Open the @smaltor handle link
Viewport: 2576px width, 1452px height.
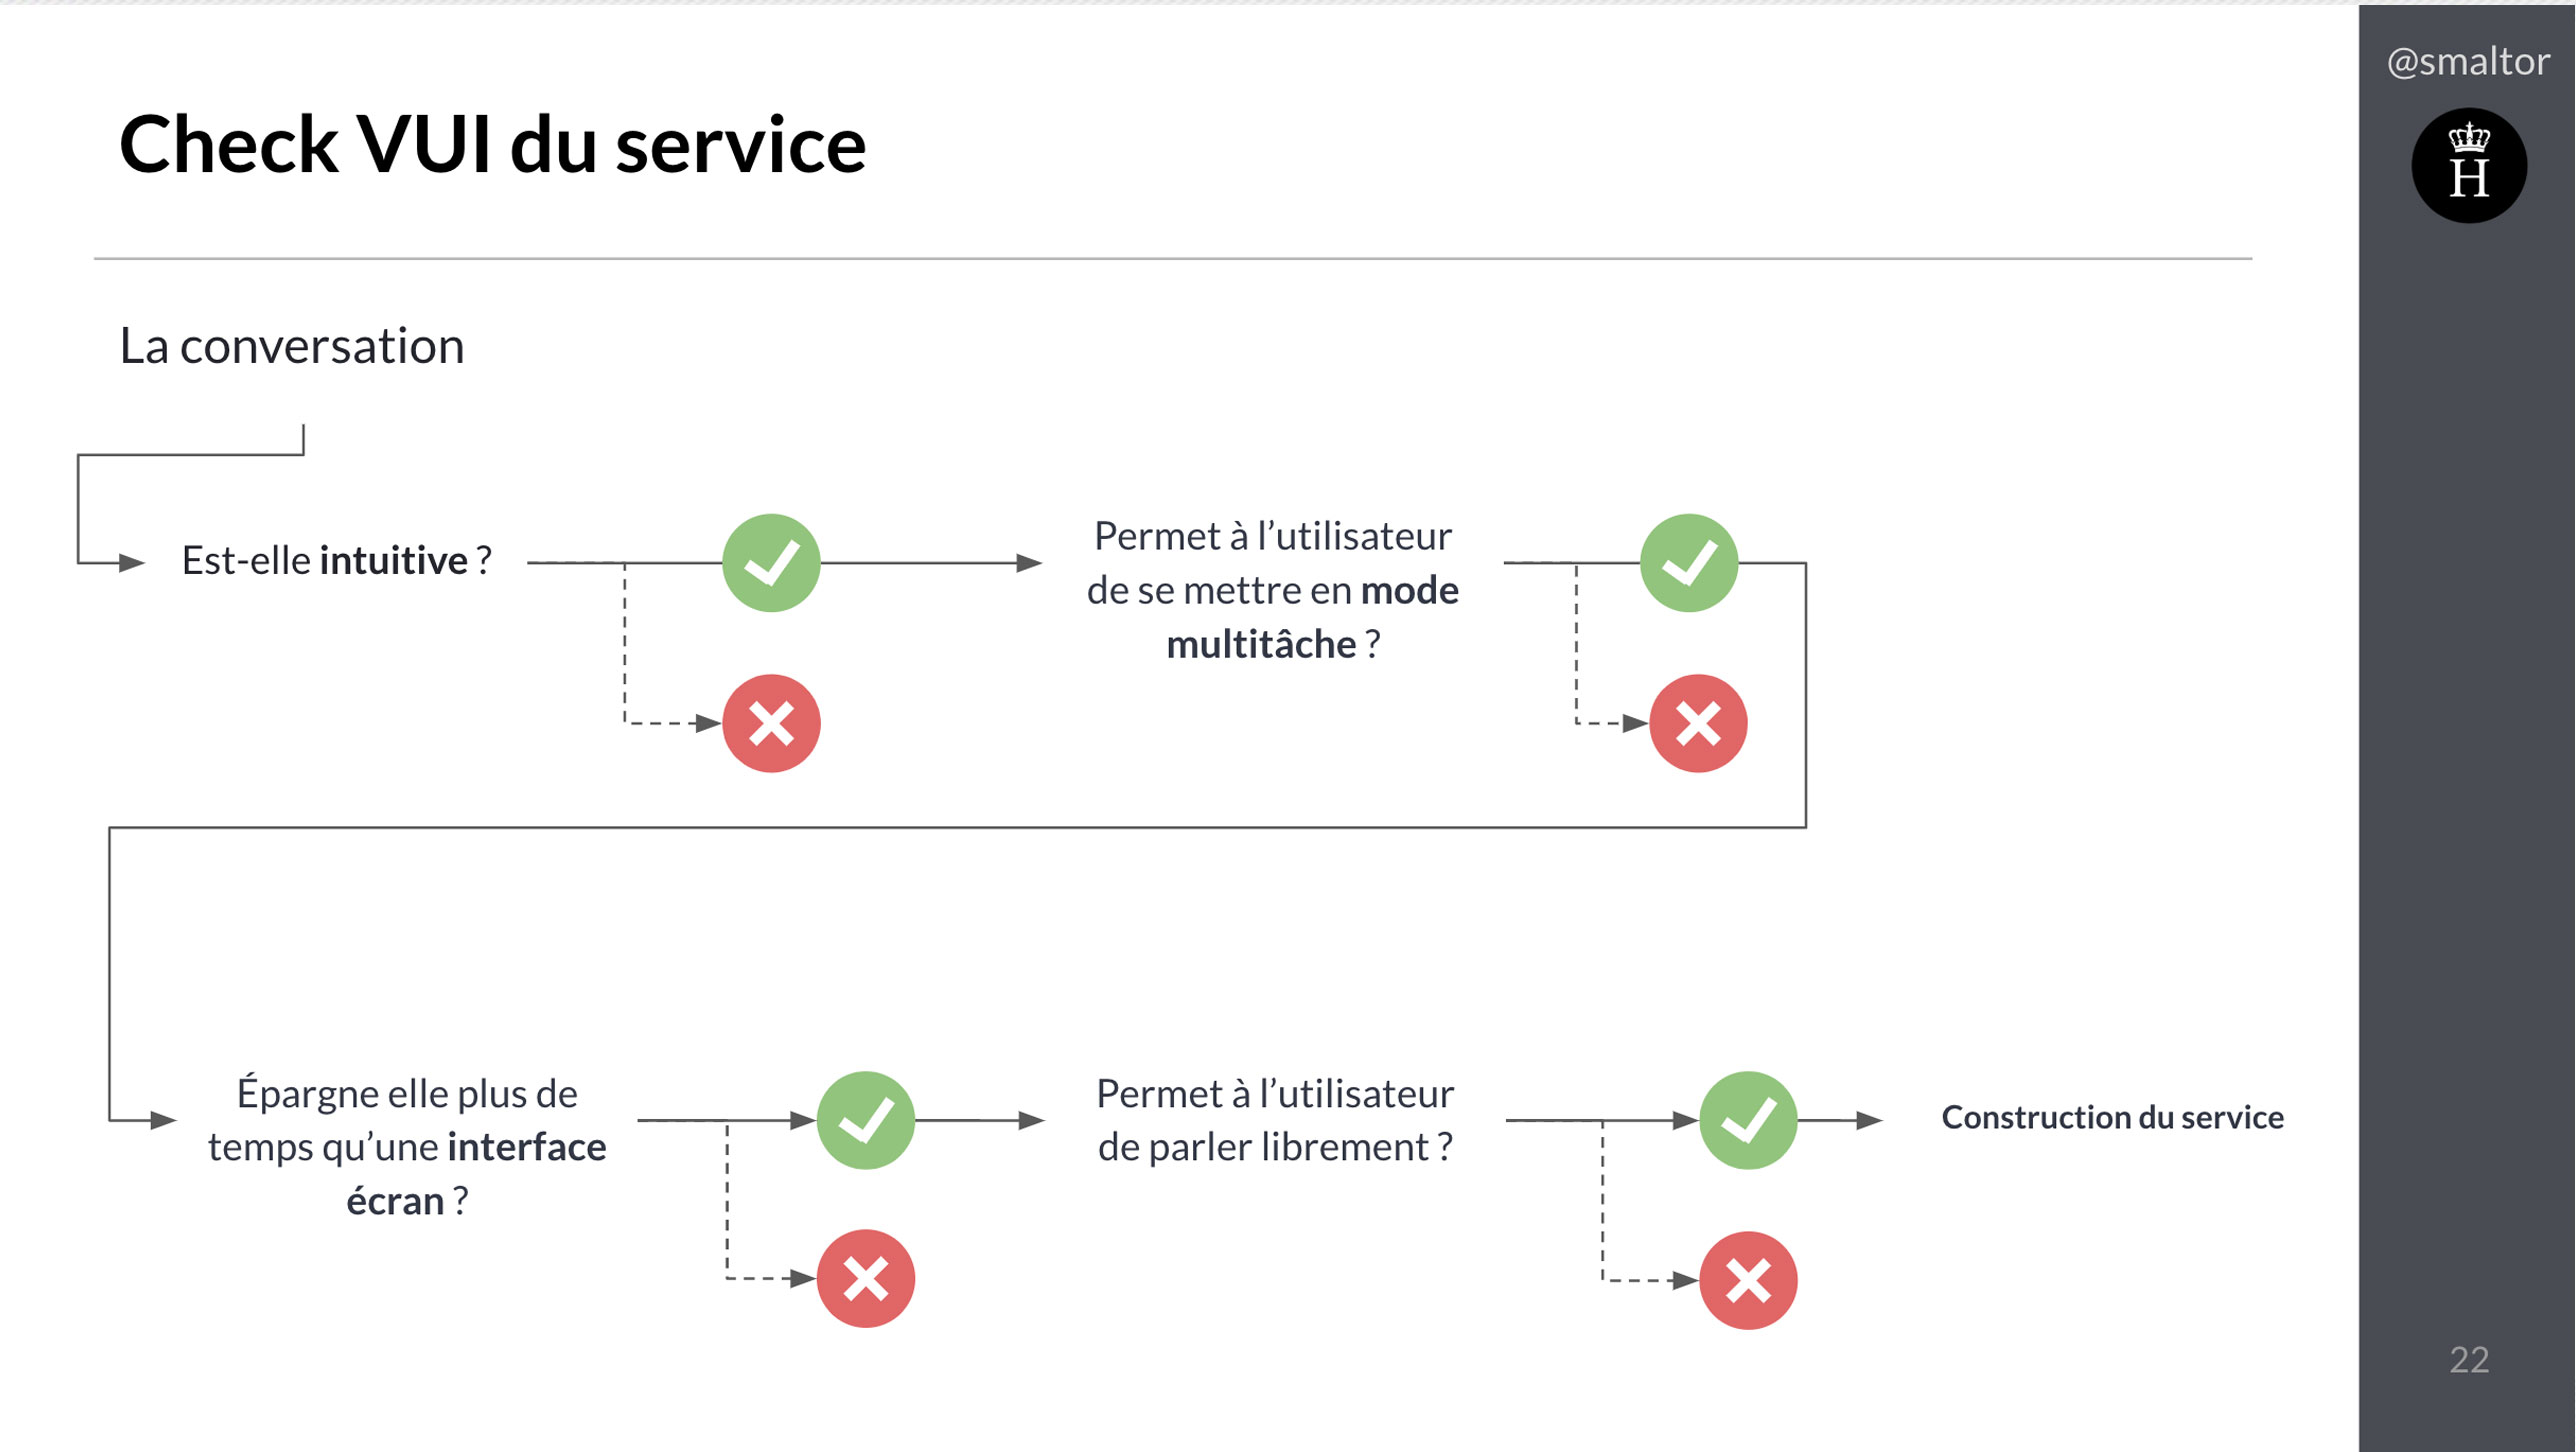(2468, 62)
